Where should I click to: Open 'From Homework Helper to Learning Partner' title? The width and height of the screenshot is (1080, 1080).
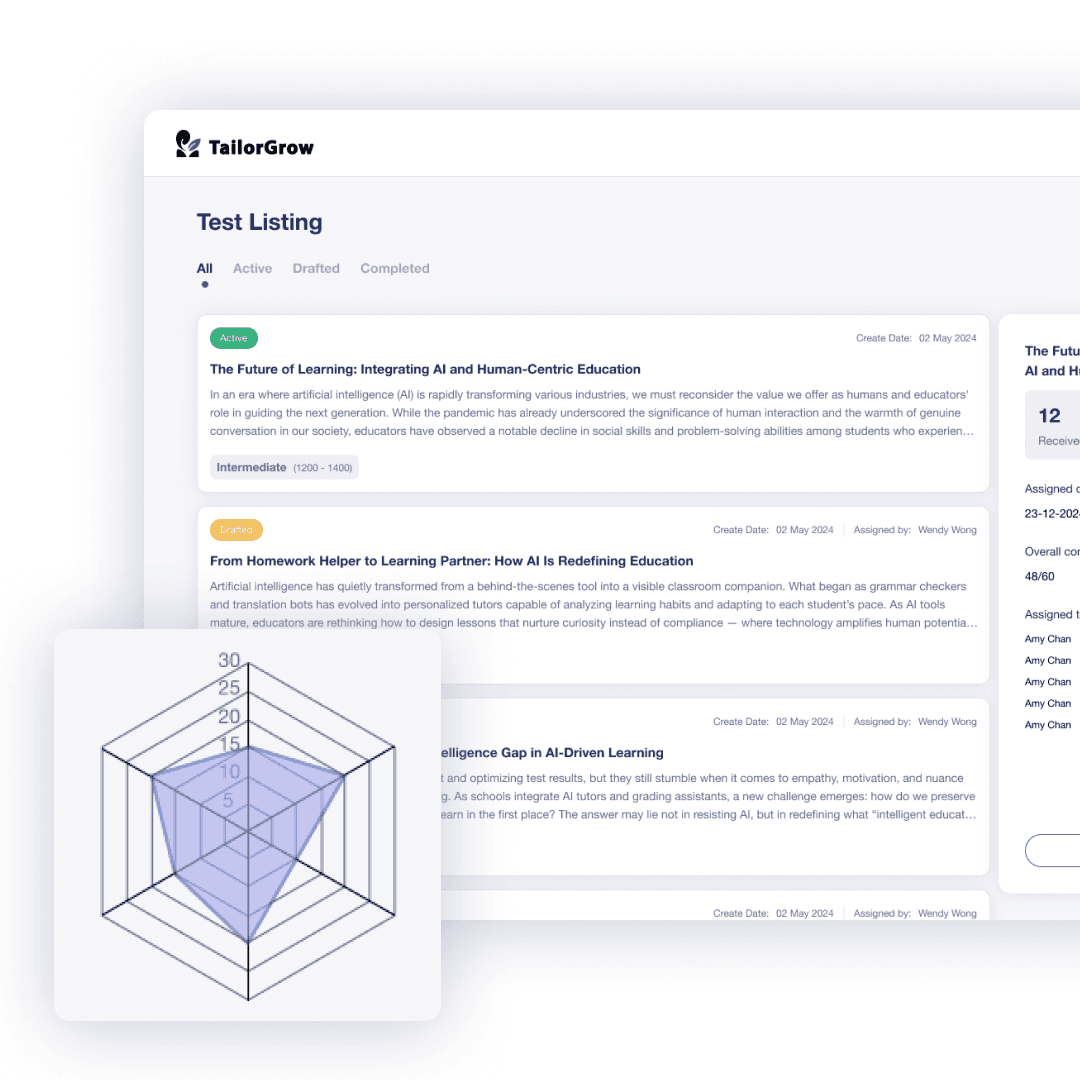click(451, 561)
